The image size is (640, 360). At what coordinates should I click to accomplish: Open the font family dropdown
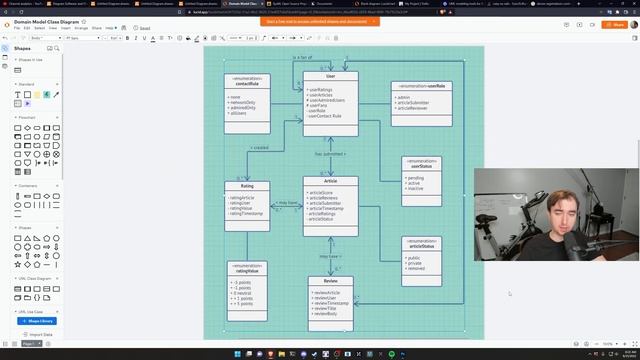click(x=83, y=38)
